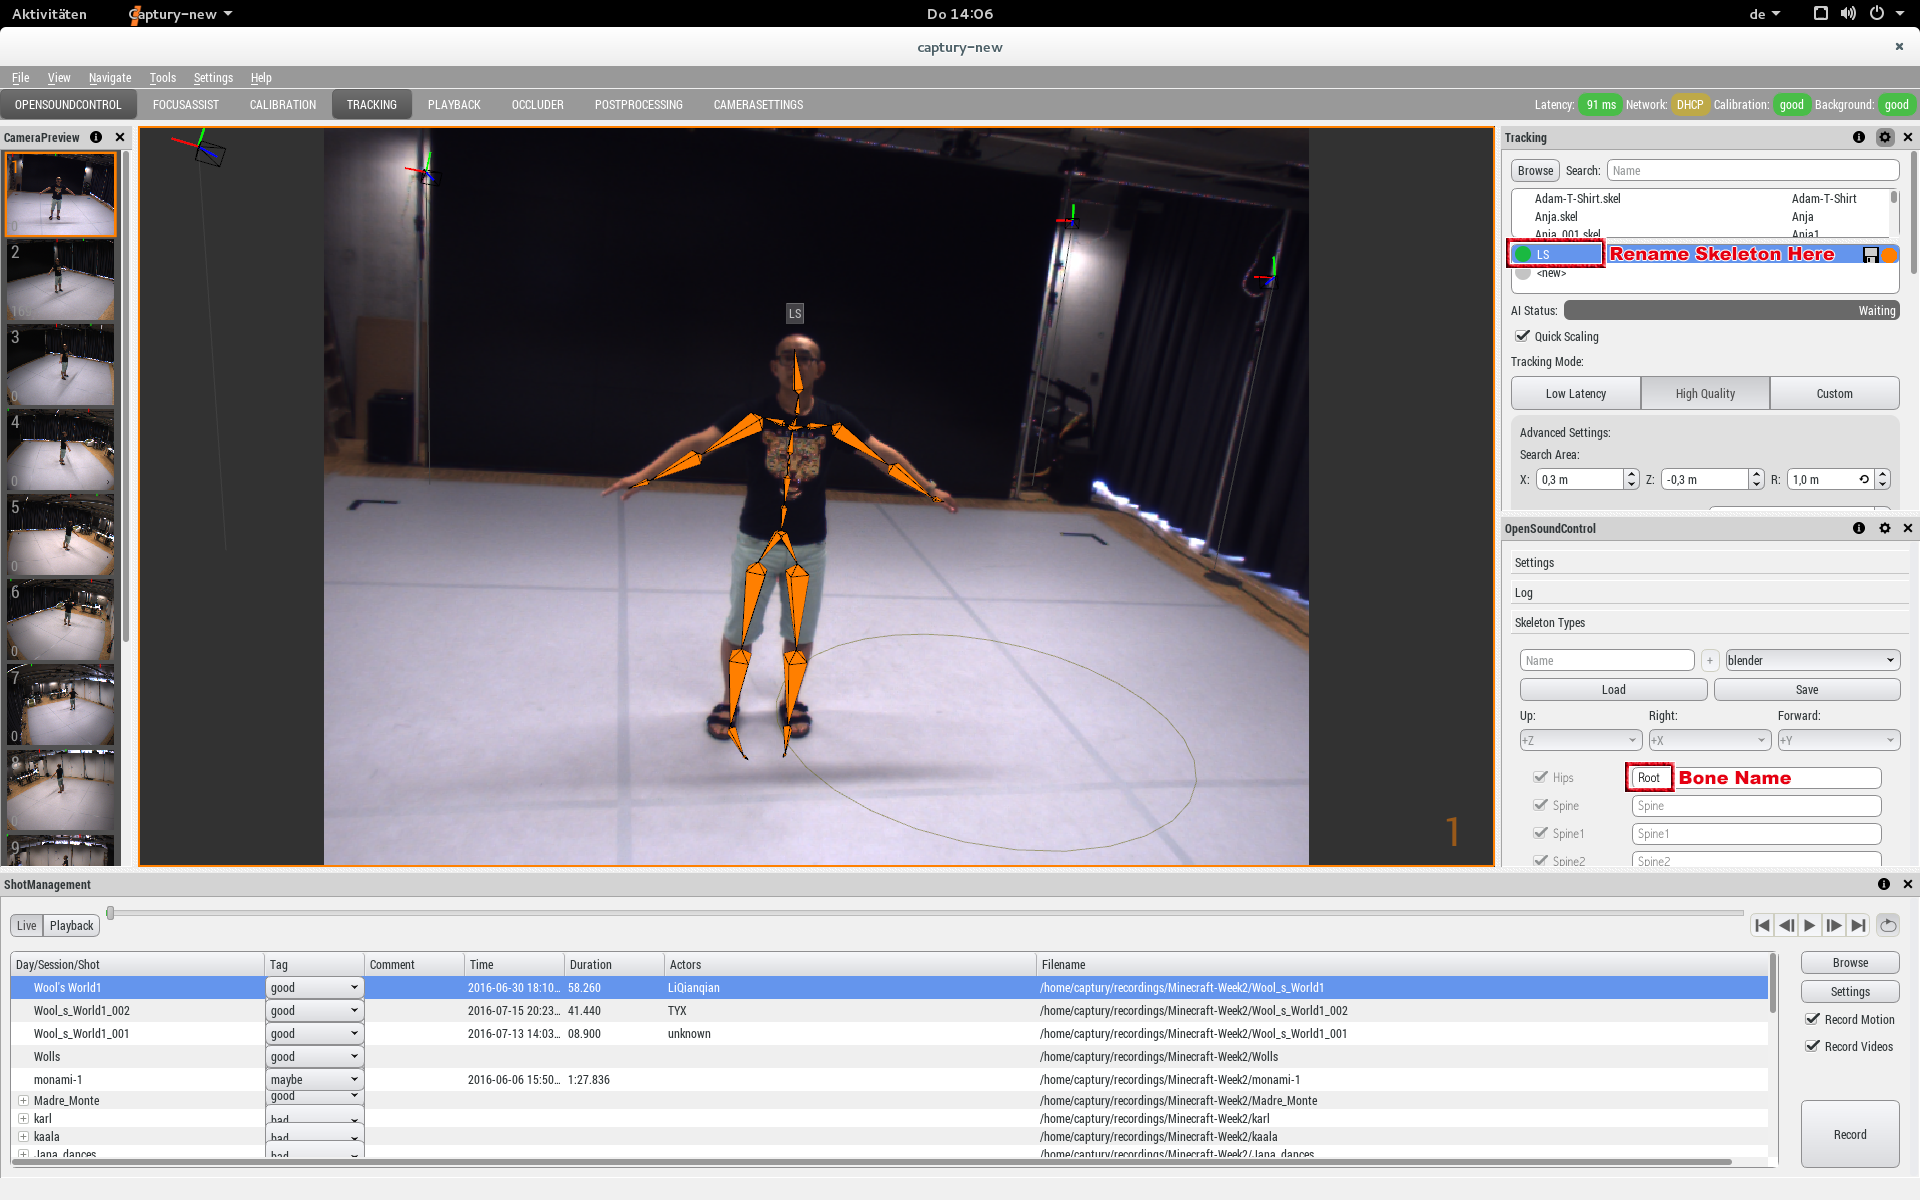Select High Quality tracking mode
This screenshot has height=1200, width=1920.
click(x=1705, y=393)
